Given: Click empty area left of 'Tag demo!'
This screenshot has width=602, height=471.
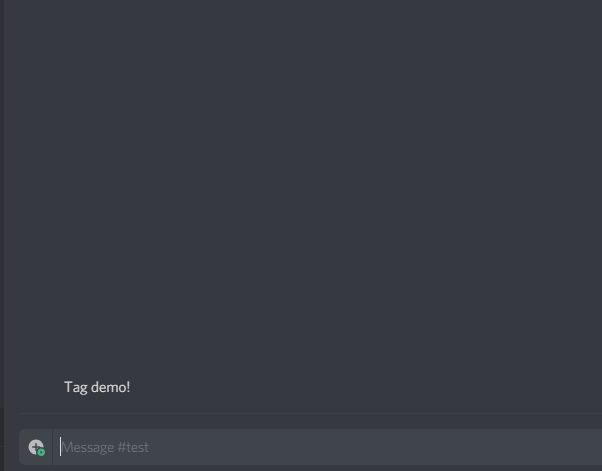Looking at the screenshot, I should click(x=35, y=387).
